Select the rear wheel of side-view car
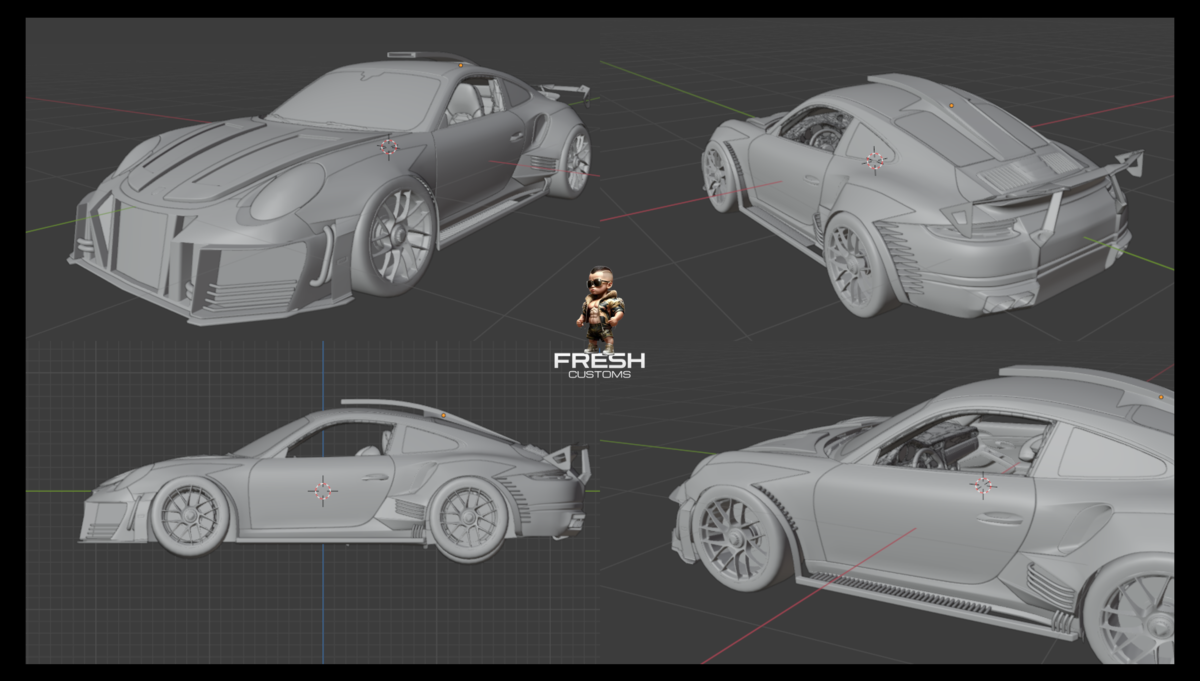The height and width of the screenshot is (681, 1200). (x=470, y=518)
